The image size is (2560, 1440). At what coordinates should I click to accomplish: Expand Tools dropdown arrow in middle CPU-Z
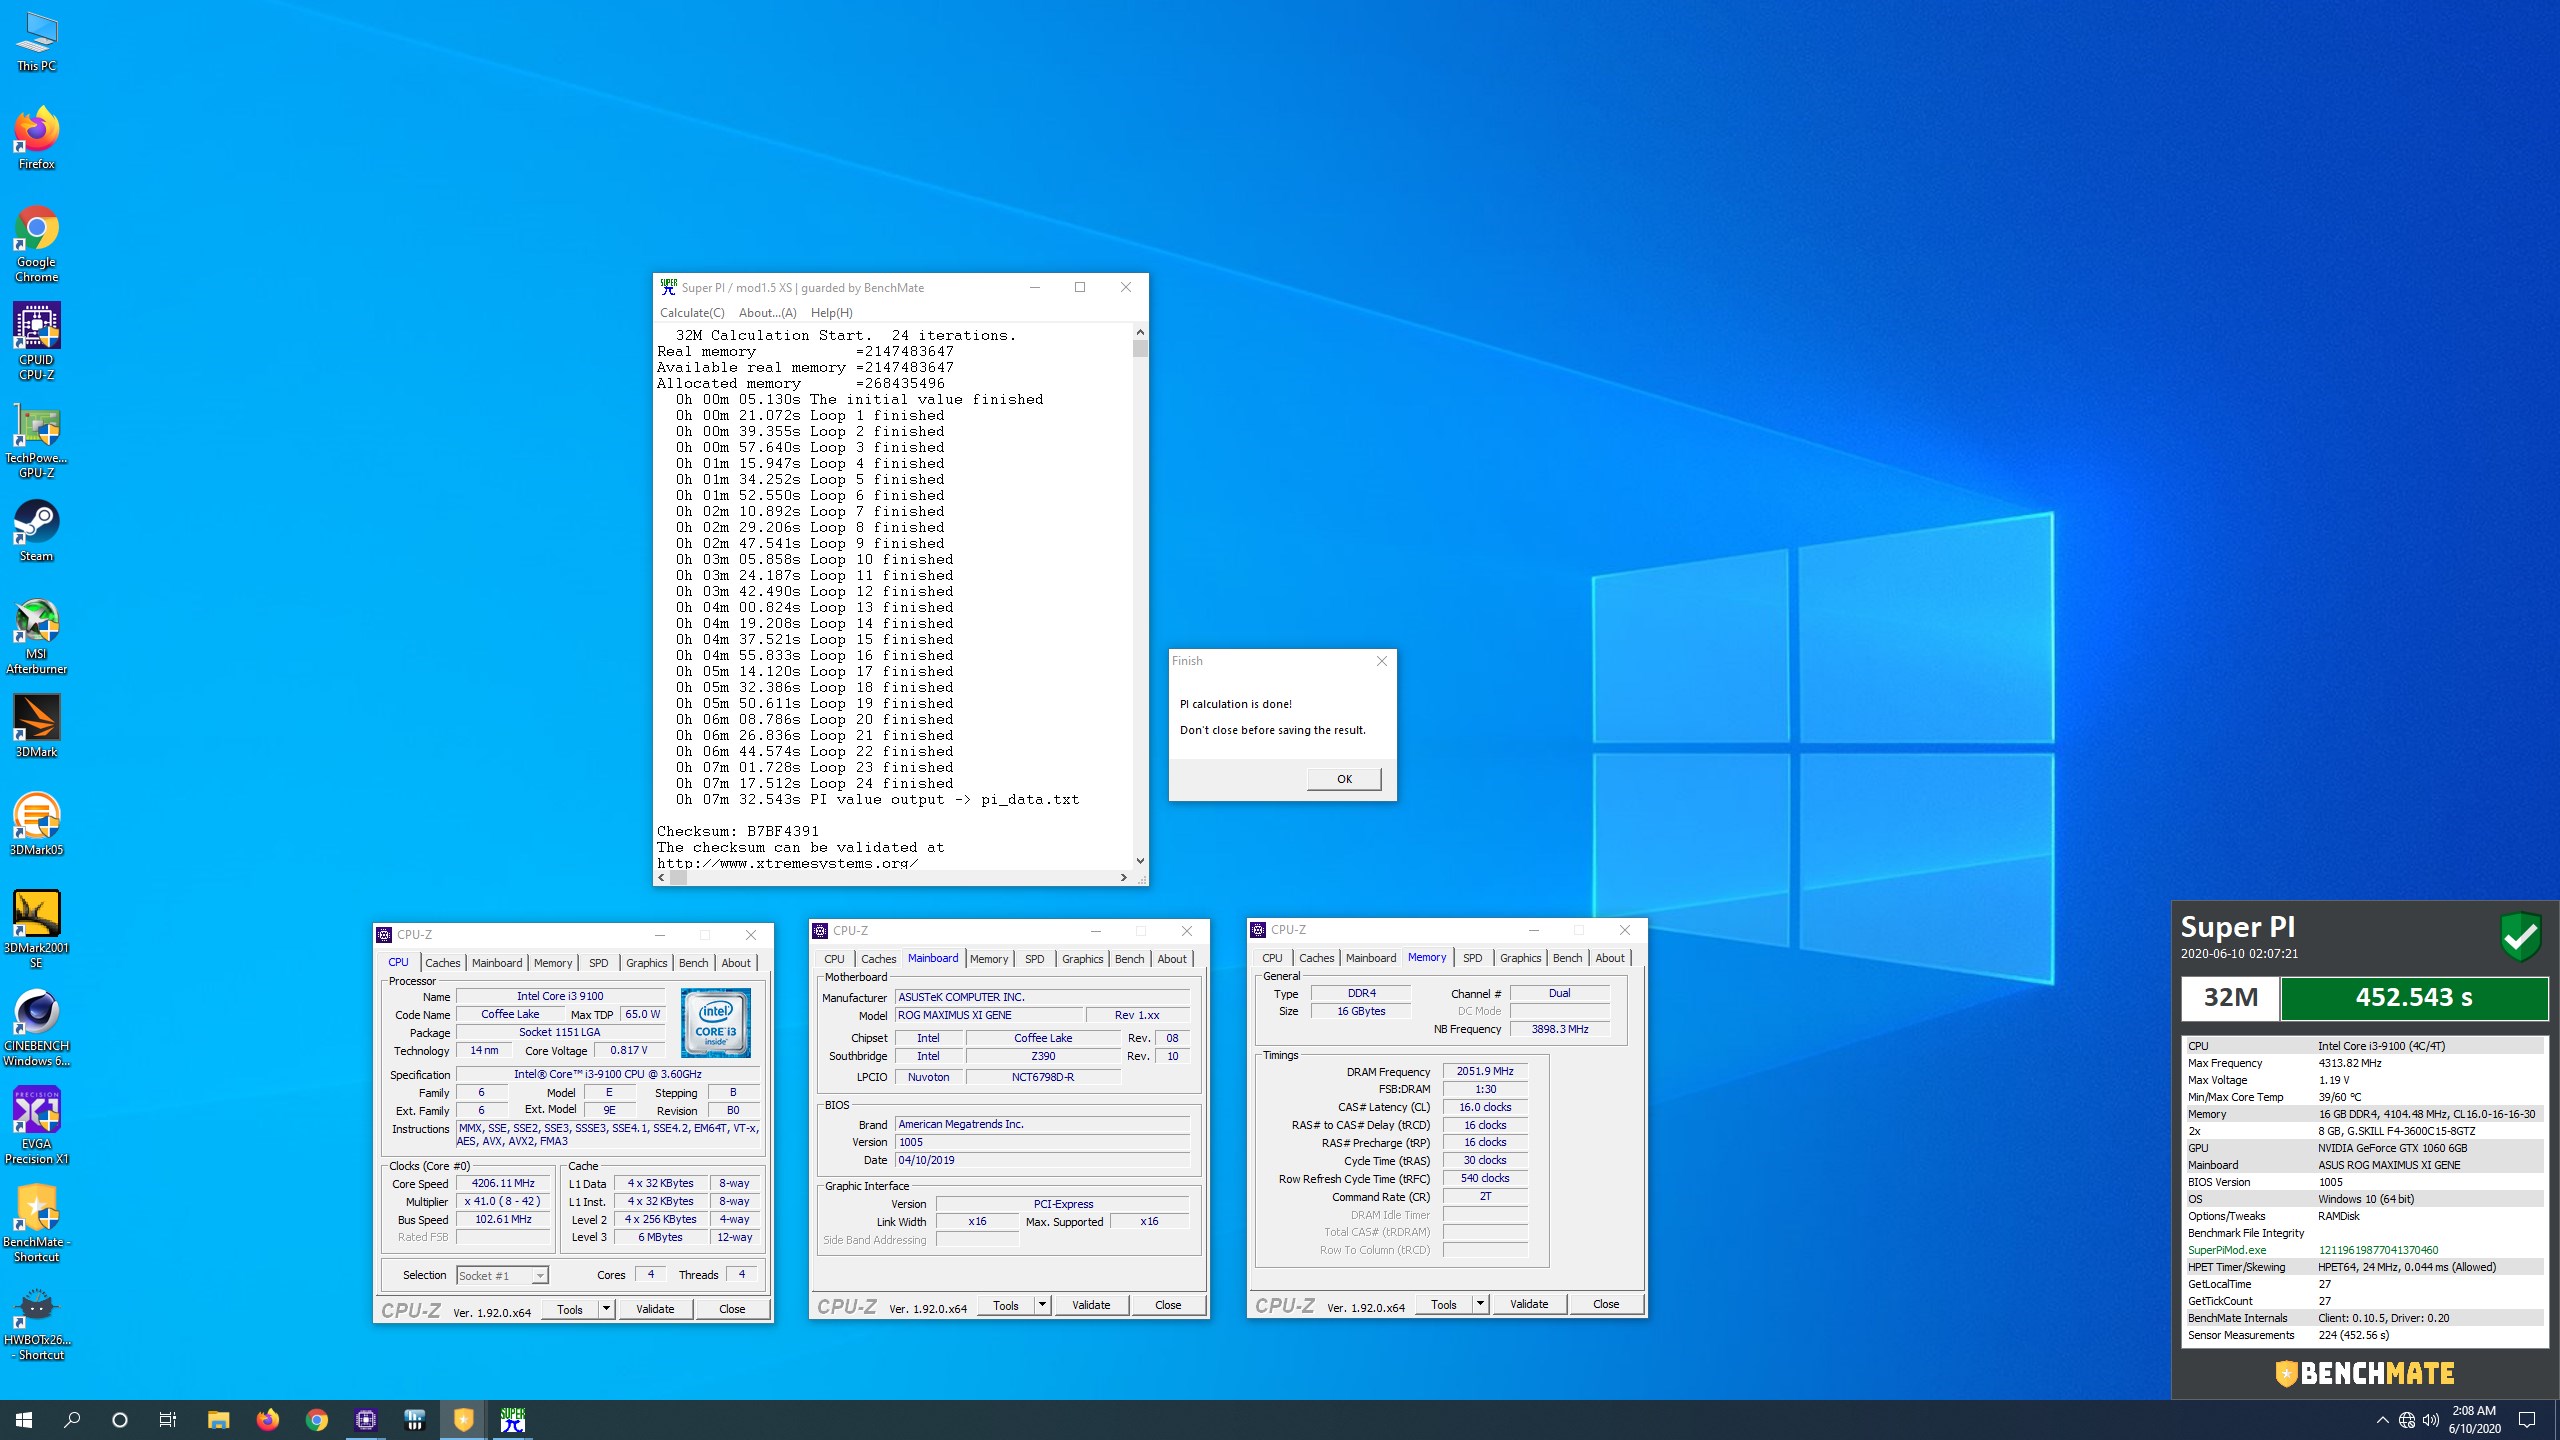pos(1042,1305)
